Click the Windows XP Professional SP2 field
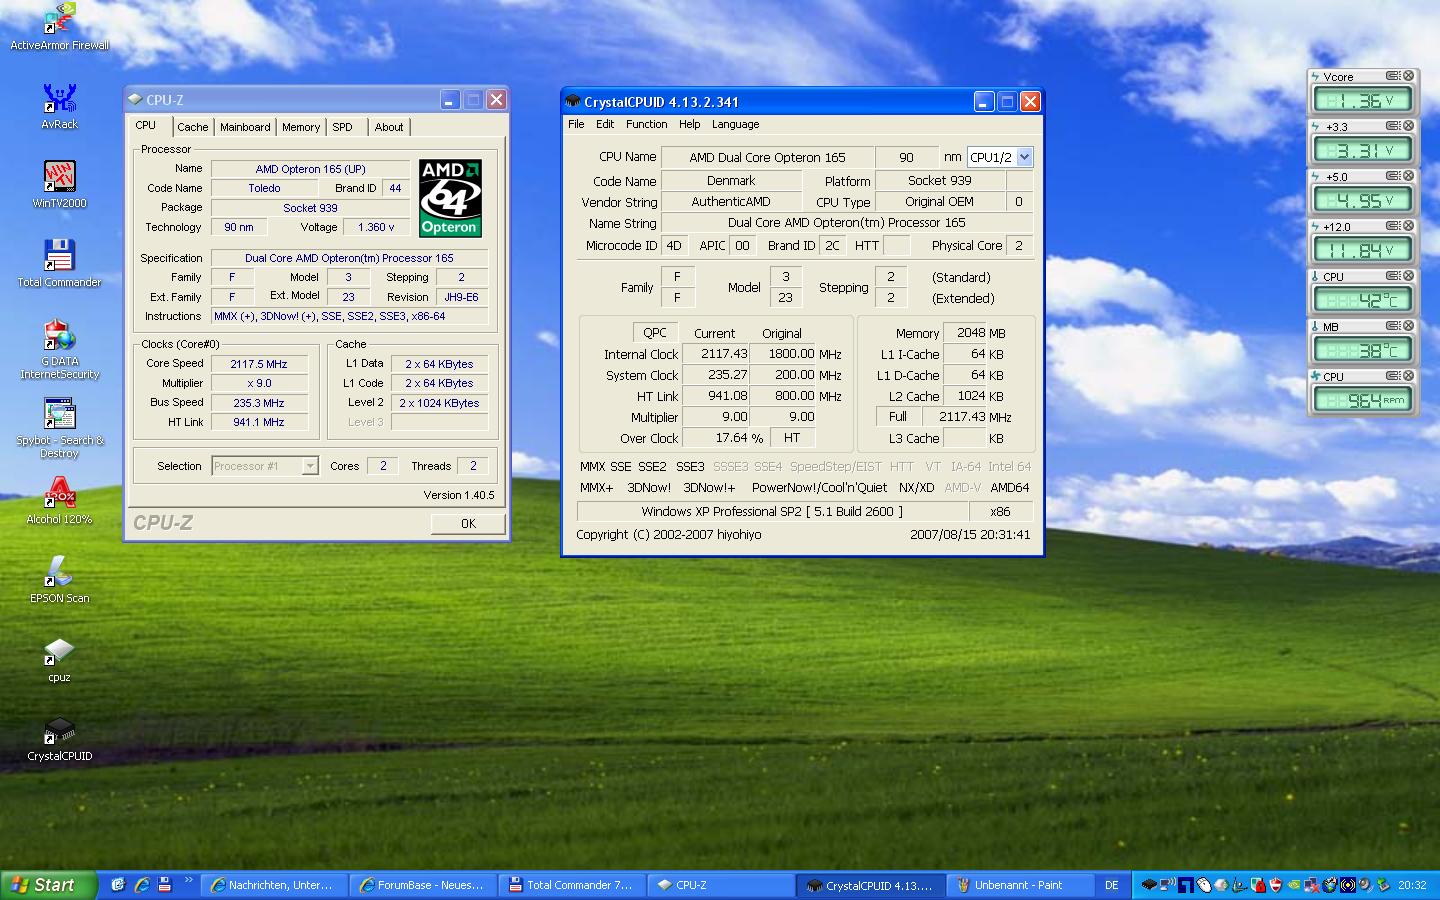The image size is (1440, 900). (772, 511)
